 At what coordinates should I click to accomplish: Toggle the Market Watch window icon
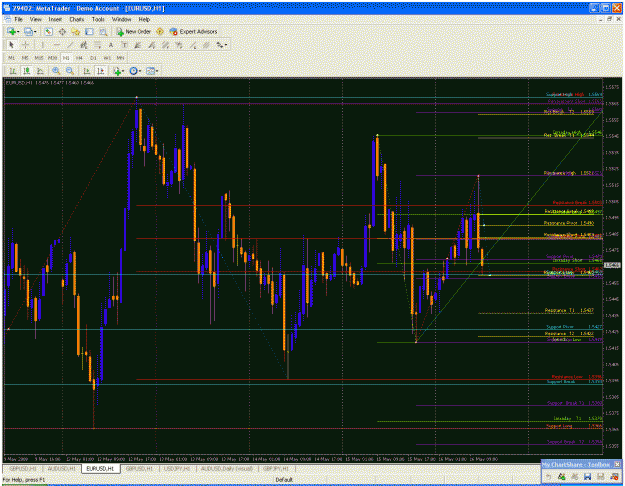(48, 31)
